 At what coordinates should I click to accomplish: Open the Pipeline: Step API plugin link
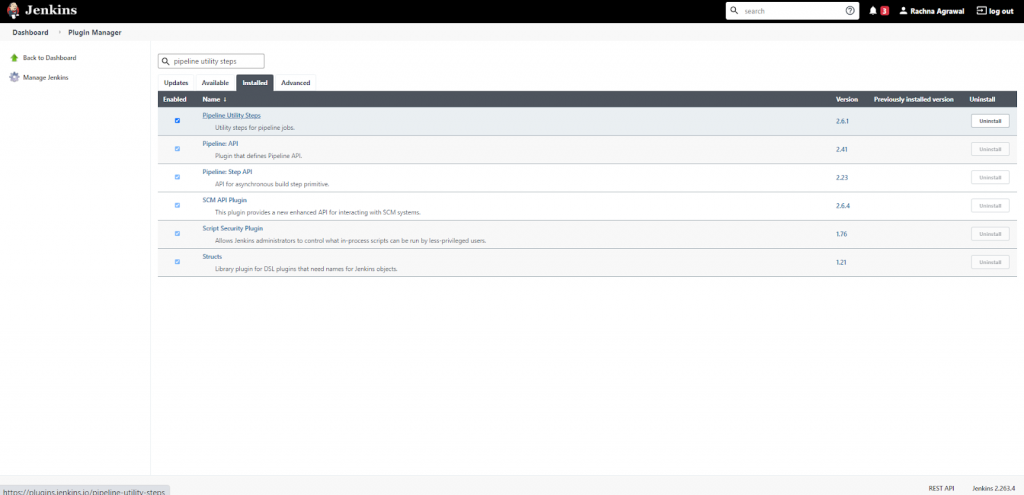point(227,172)
